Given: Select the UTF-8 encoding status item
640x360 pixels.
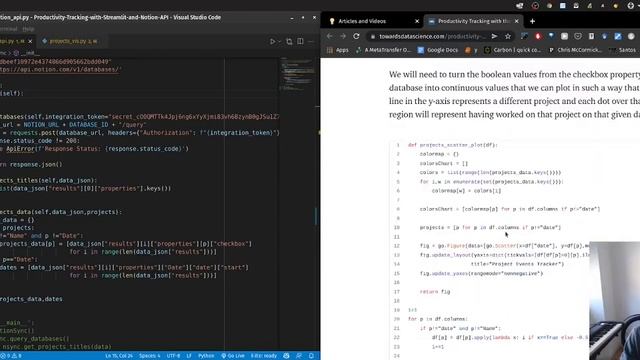Looking at the screenshot, I should point(173,356).
